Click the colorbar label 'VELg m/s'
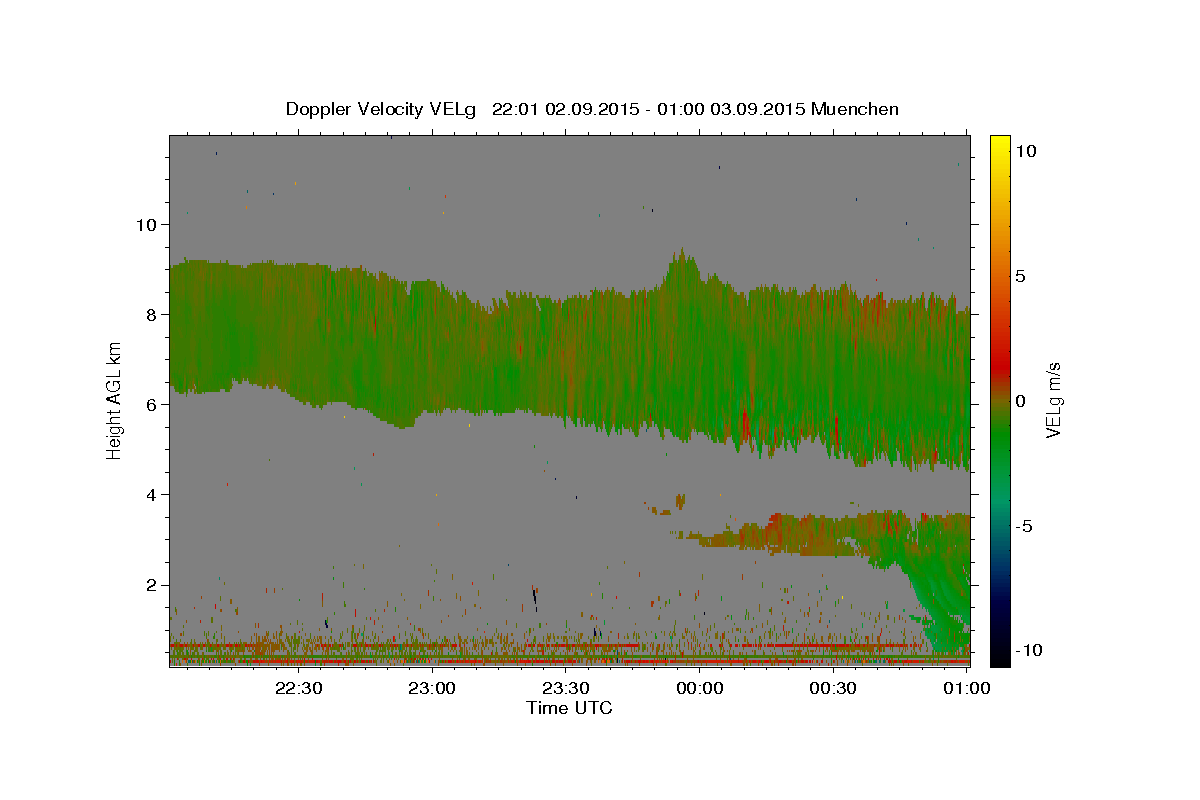 (1053, 400)
